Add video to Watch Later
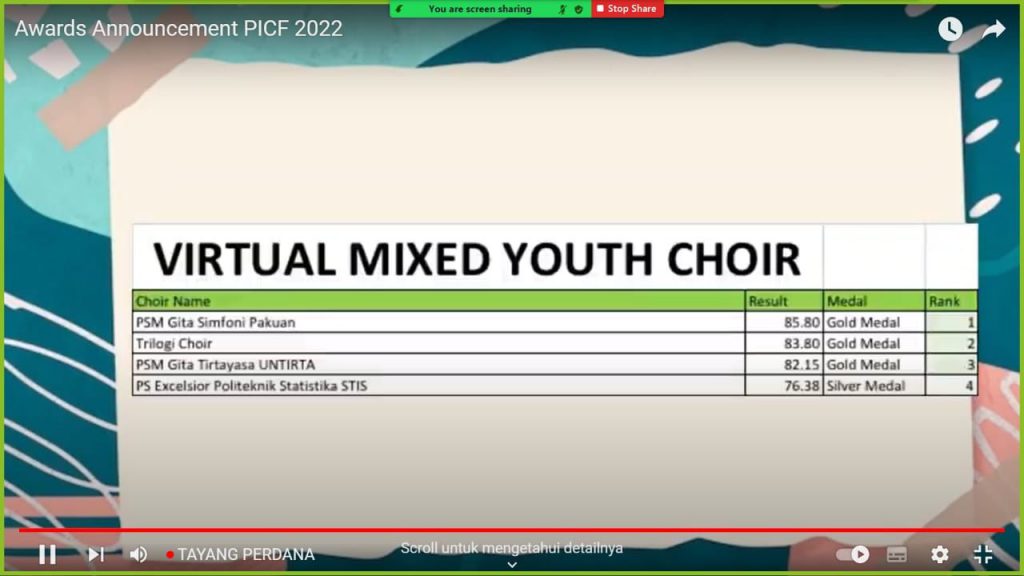 pos(949,29)
